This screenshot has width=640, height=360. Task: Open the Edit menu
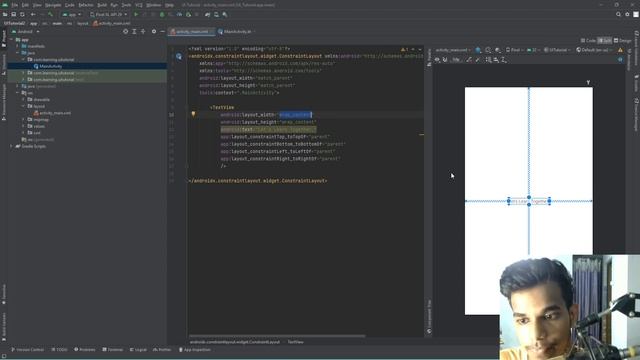(x=25, y=5)
